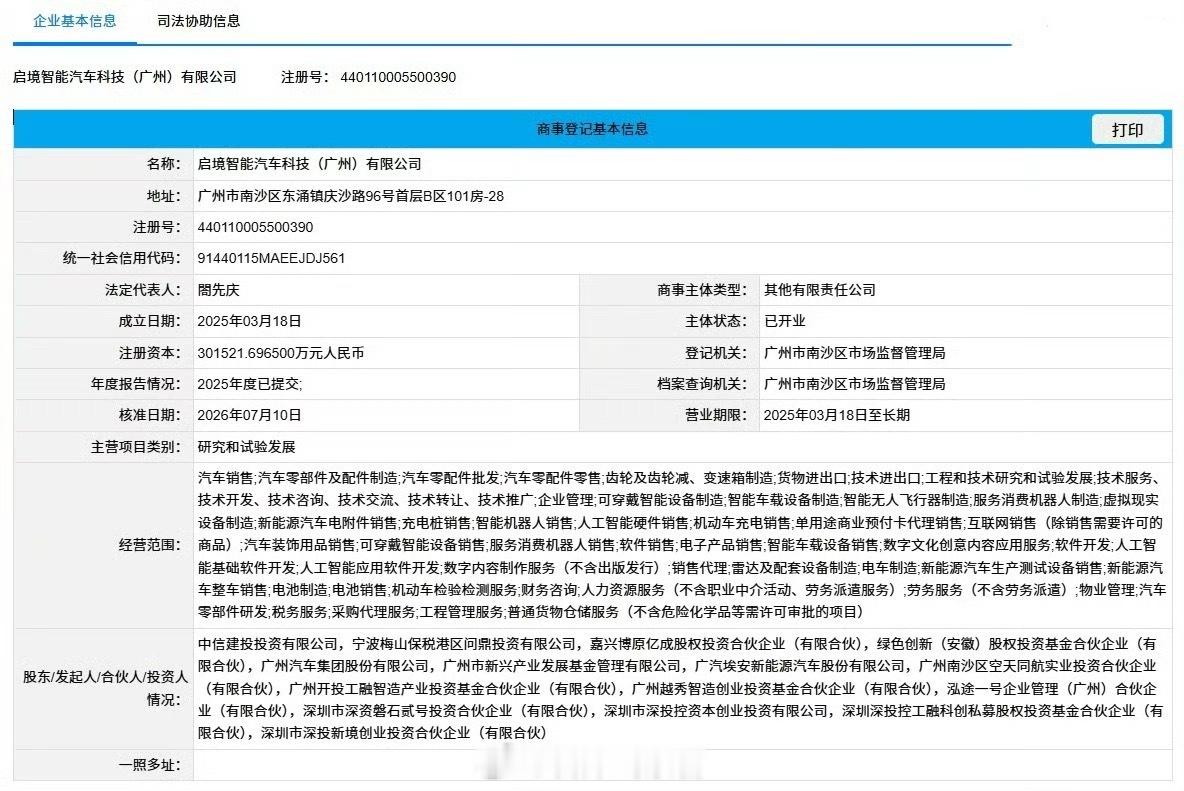Viewport: 1184px width, 791px height.
Task: Click the 商事登记基本信息 section header
Action: (x=593, y=129)
